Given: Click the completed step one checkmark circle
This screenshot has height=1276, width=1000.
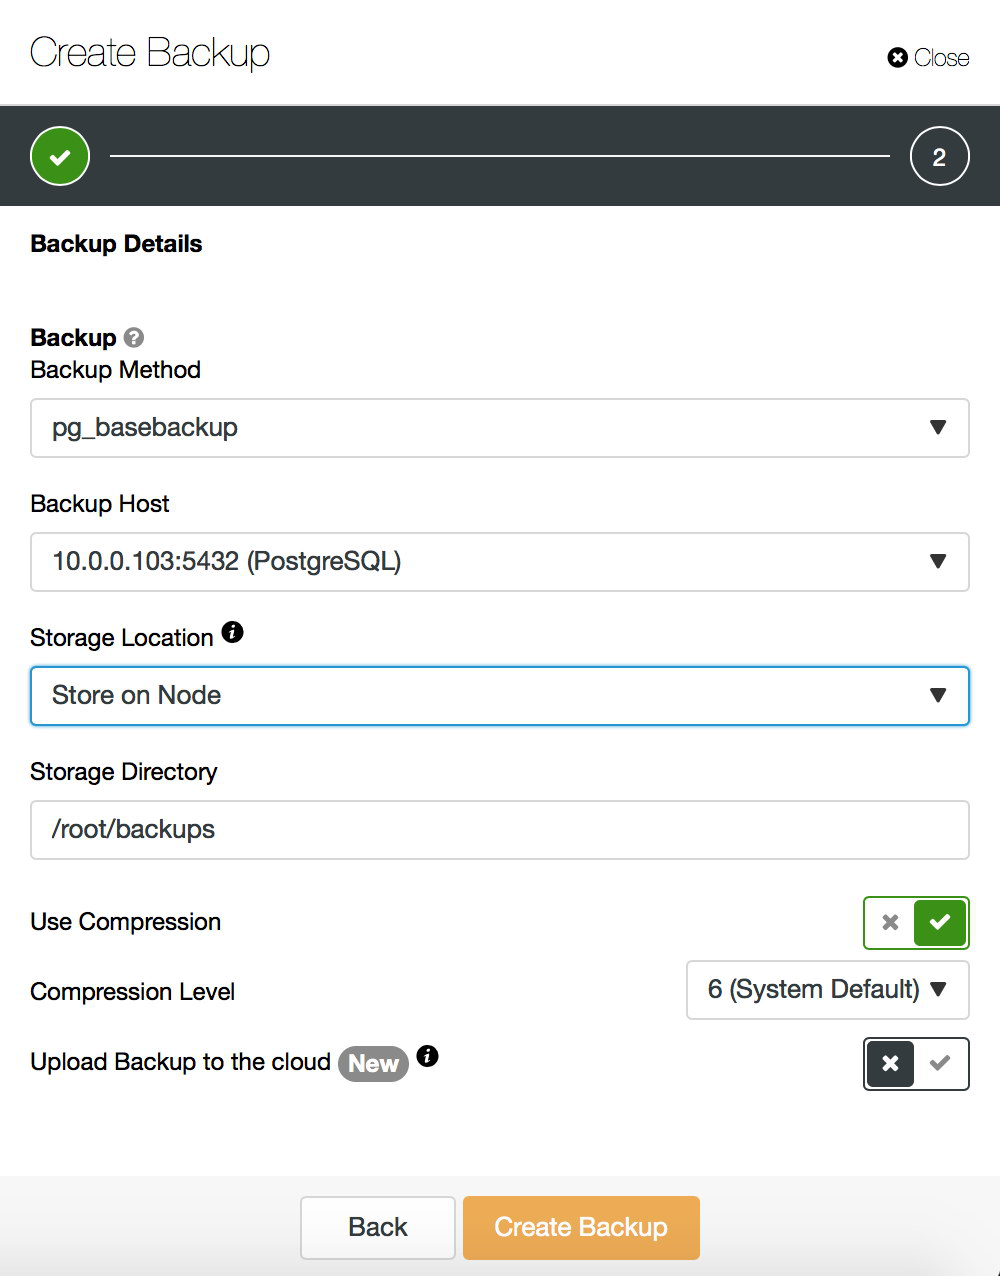Looking at the screenshot, I should (60, 157).
